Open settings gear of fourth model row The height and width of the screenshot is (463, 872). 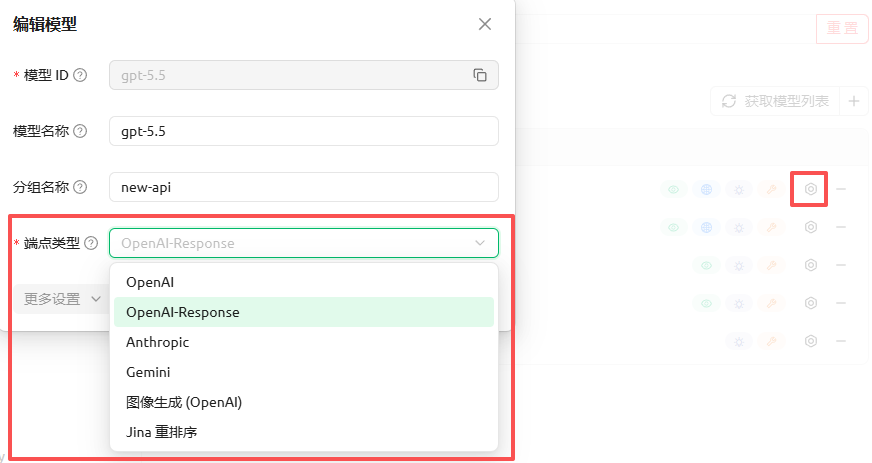click(x=811, y=303)
